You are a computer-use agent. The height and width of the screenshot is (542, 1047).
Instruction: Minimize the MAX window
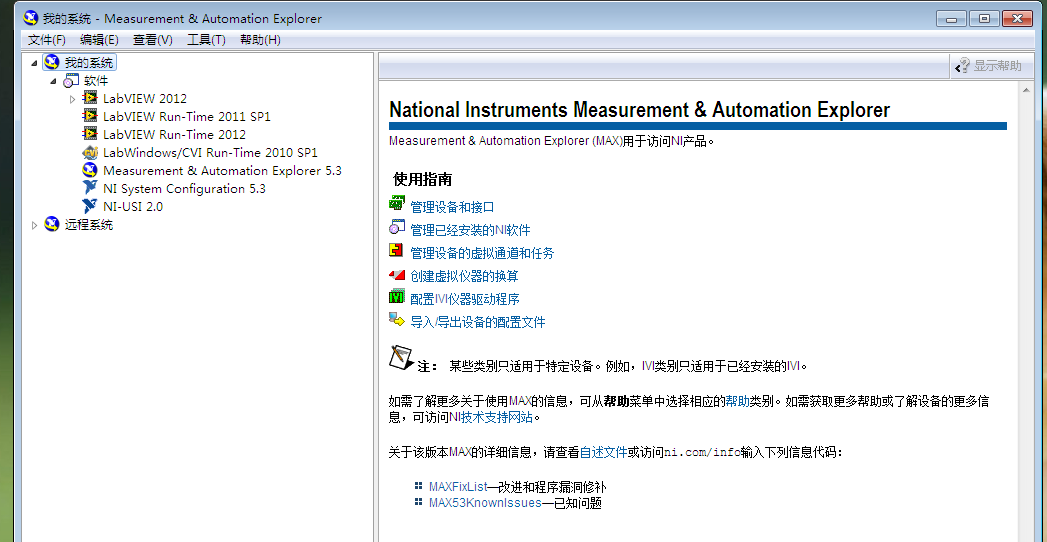point(952,19)
